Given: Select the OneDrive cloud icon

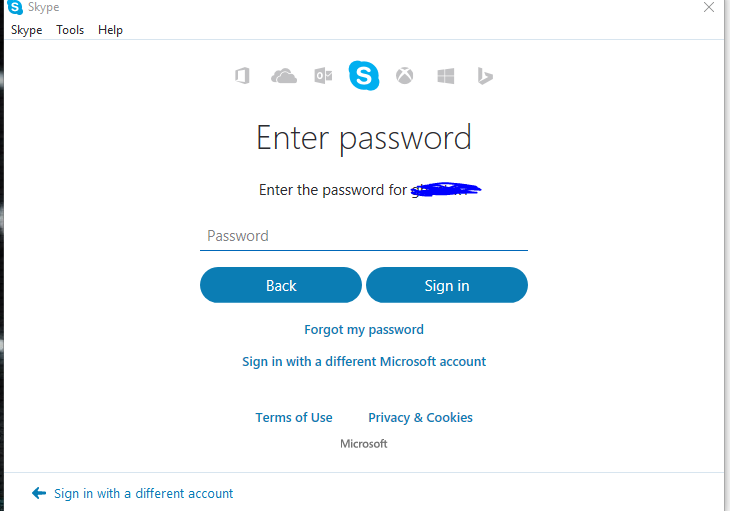Looking at the screenshot, I should pyautogui.click(x=284, y=75).
